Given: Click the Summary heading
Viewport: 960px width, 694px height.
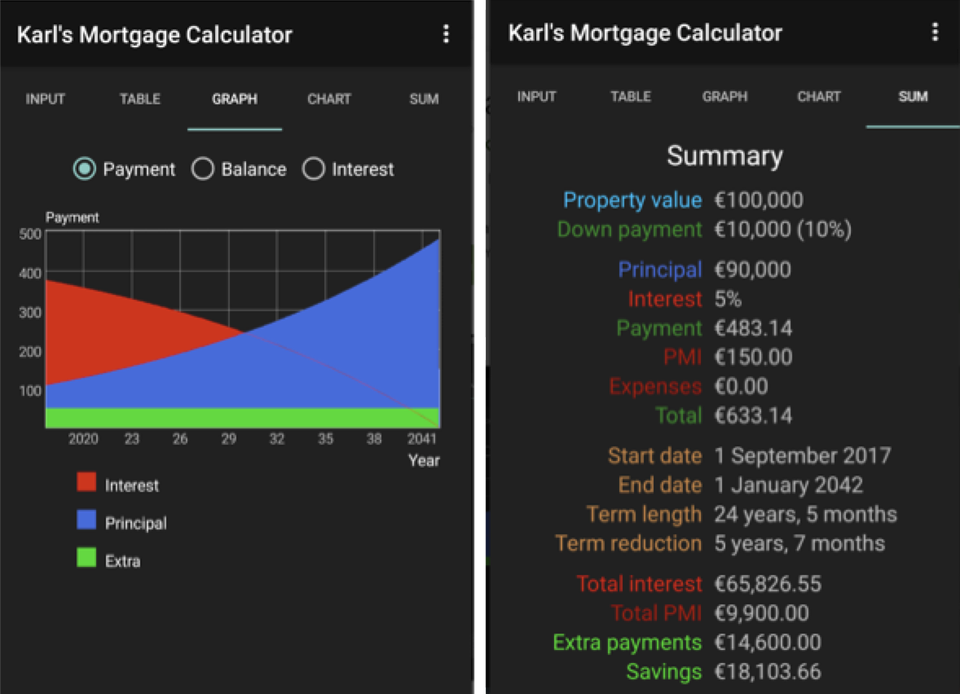Looking at the screenshot, I should (725, 155).
